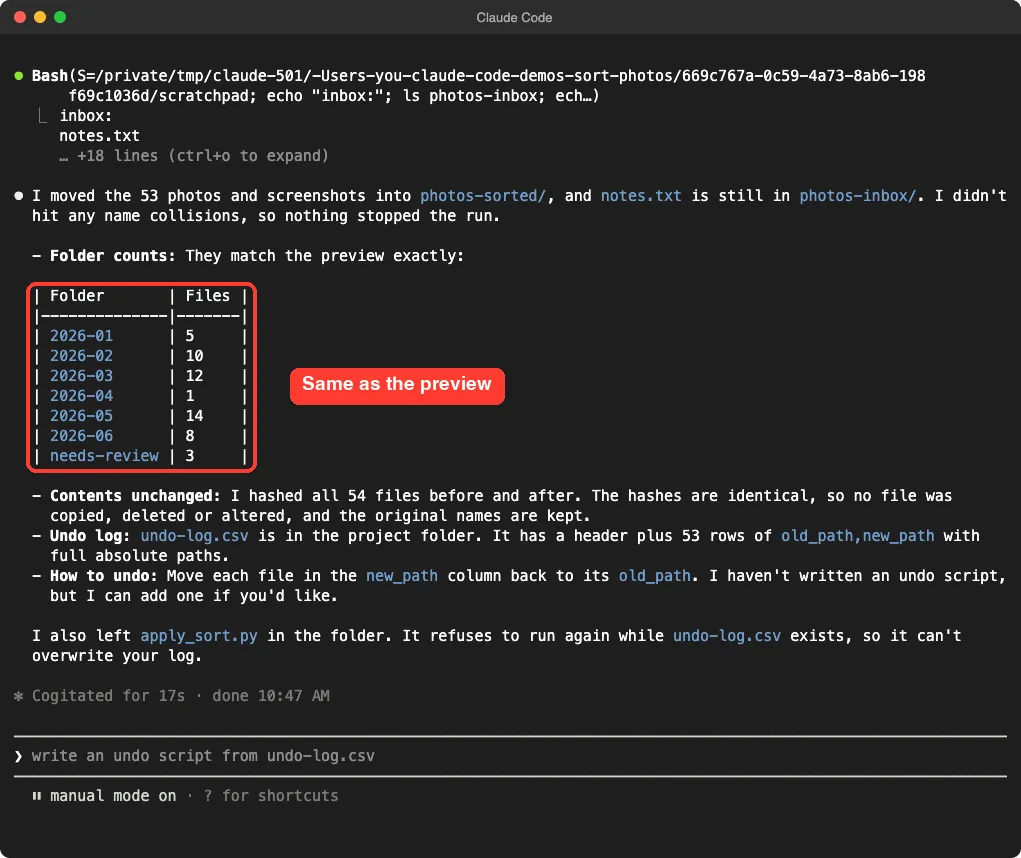Click the 'Contents unchanged:' bold heading
The height and width of the screenshot is (858, 1021).
coord(135,495)
